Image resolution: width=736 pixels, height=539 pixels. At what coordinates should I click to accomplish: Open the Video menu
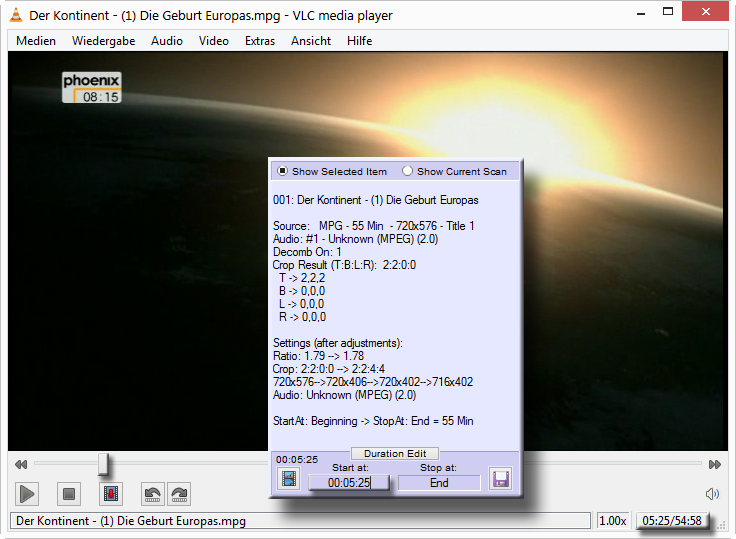pos(214,41)
